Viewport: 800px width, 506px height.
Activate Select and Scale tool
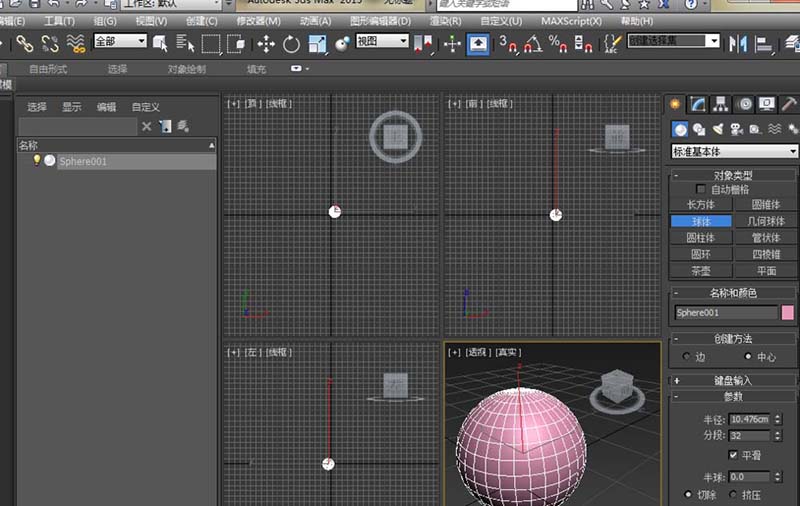tap(317, 44)
